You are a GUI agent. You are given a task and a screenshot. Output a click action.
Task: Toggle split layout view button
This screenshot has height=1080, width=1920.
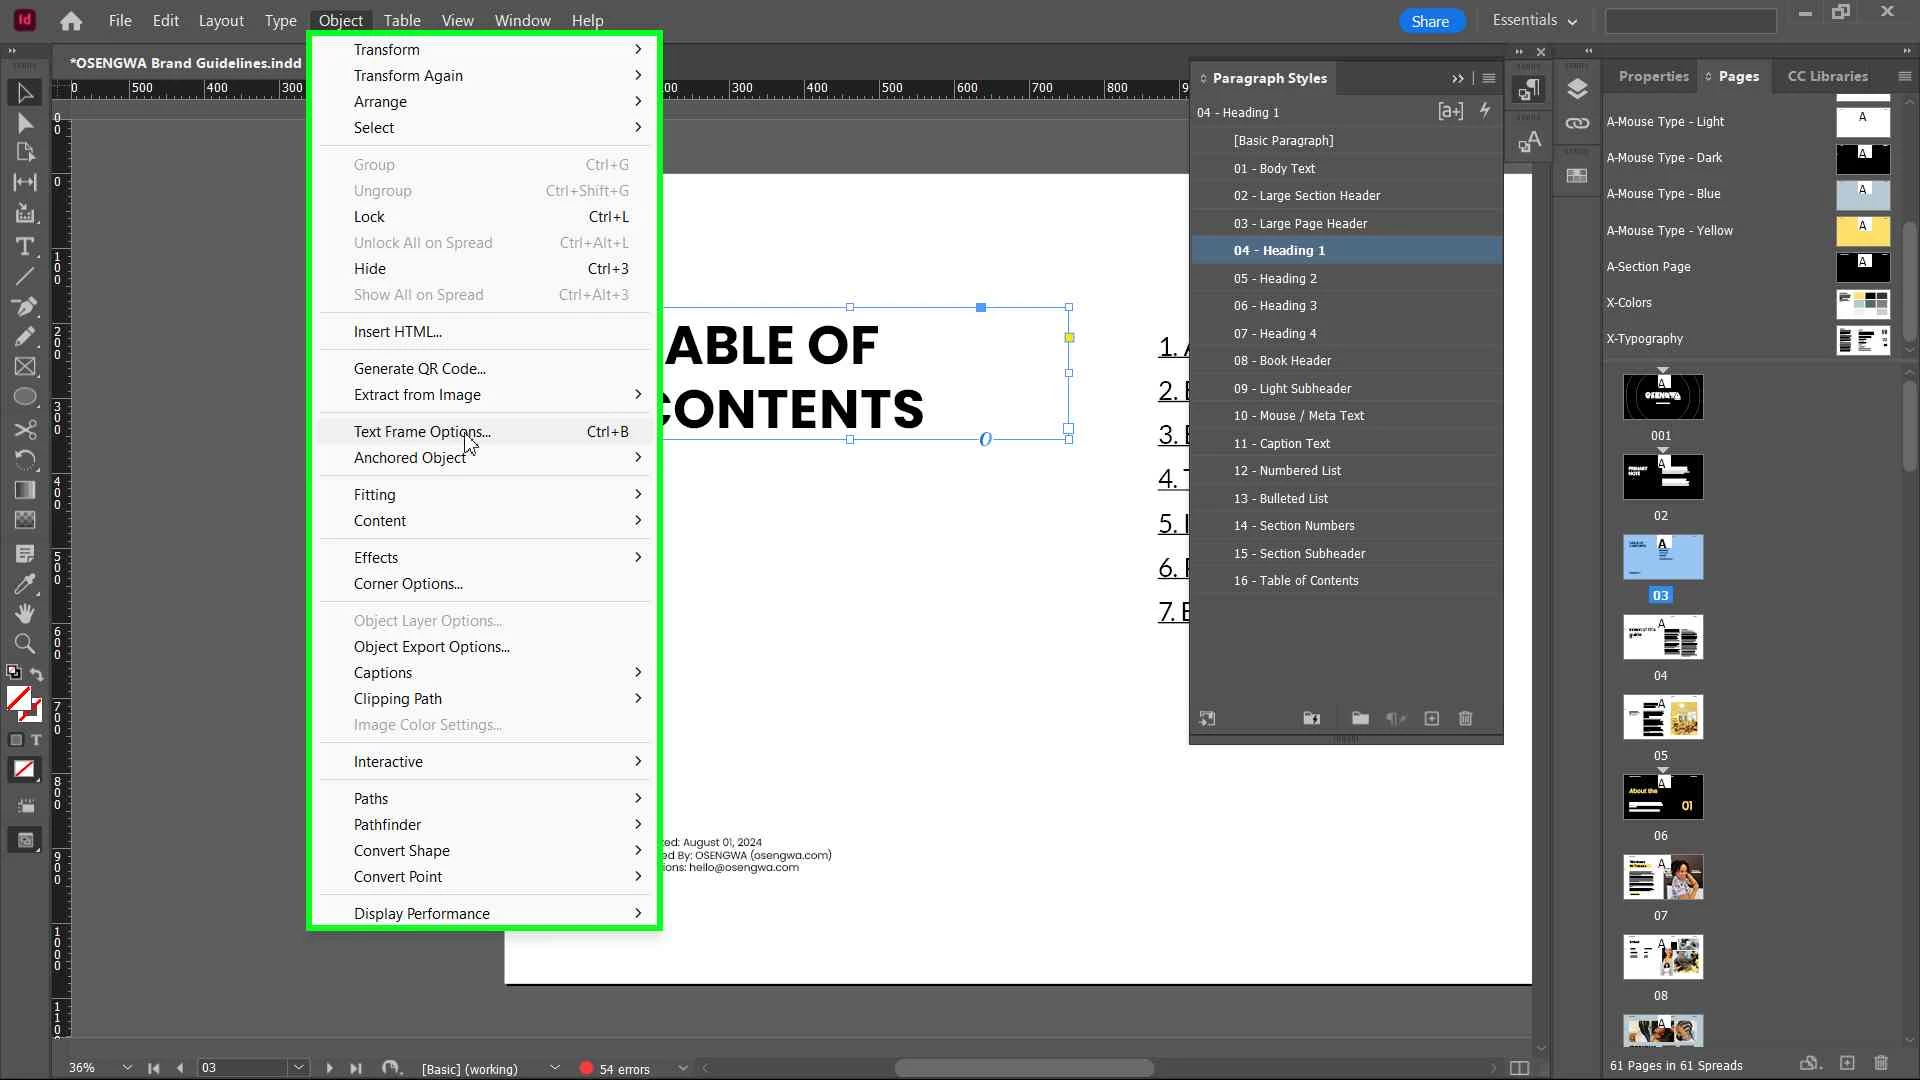(x=1519, y=1068)
